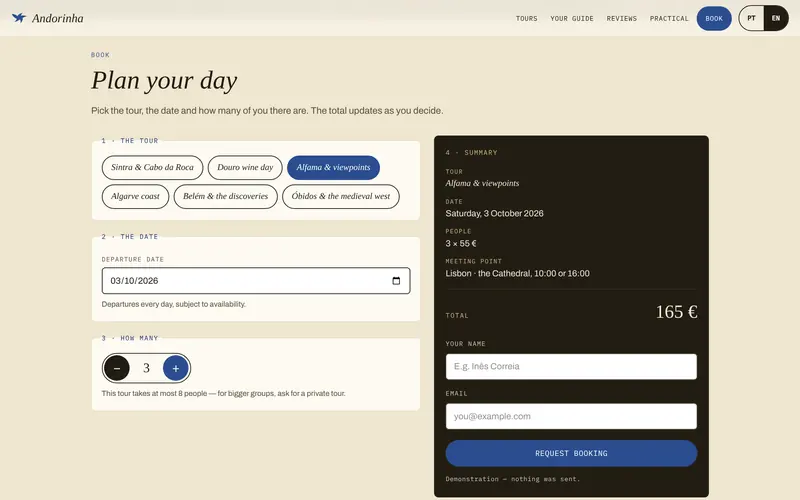Click the Email input field
800x500 pixels.
(x=571, y=416)
